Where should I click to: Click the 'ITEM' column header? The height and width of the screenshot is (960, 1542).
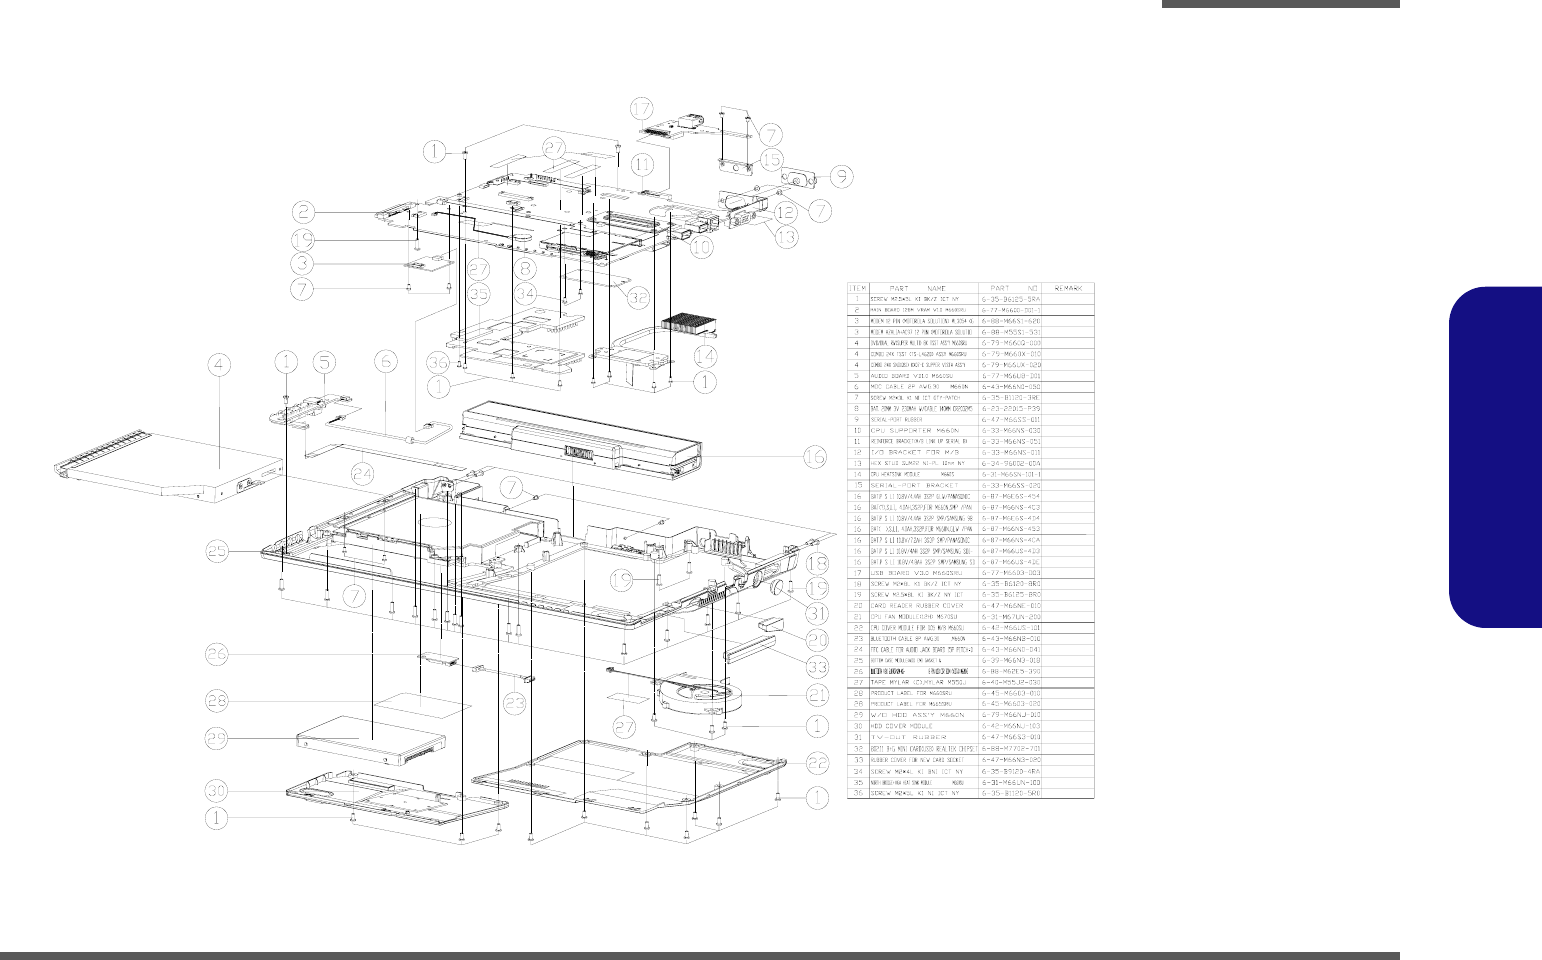pyautogui.click(x=858, y=288)
